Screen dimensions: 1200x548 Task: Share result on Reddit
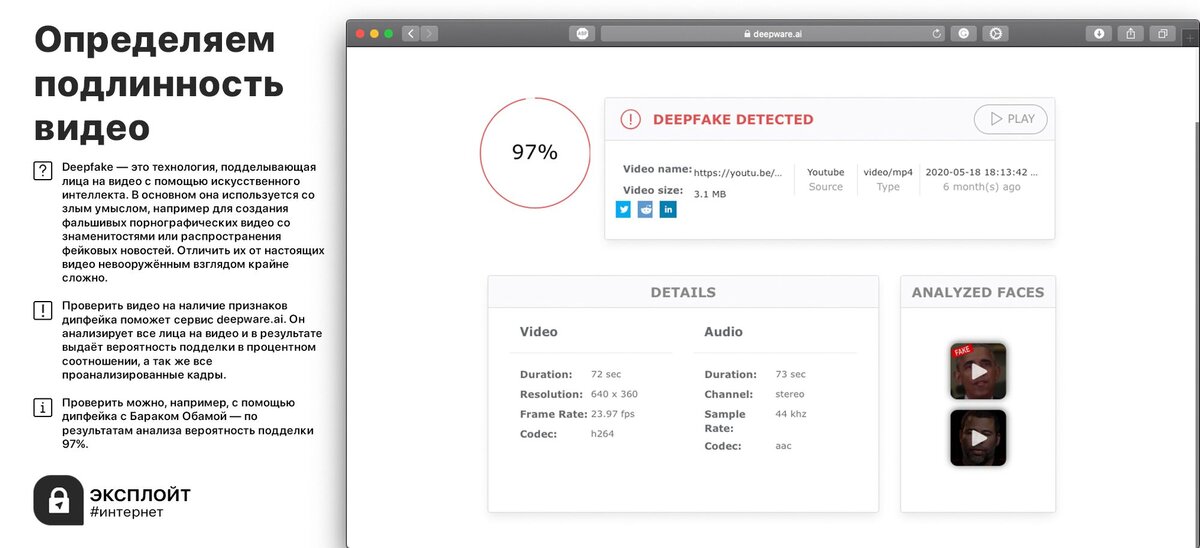(645, 209)
